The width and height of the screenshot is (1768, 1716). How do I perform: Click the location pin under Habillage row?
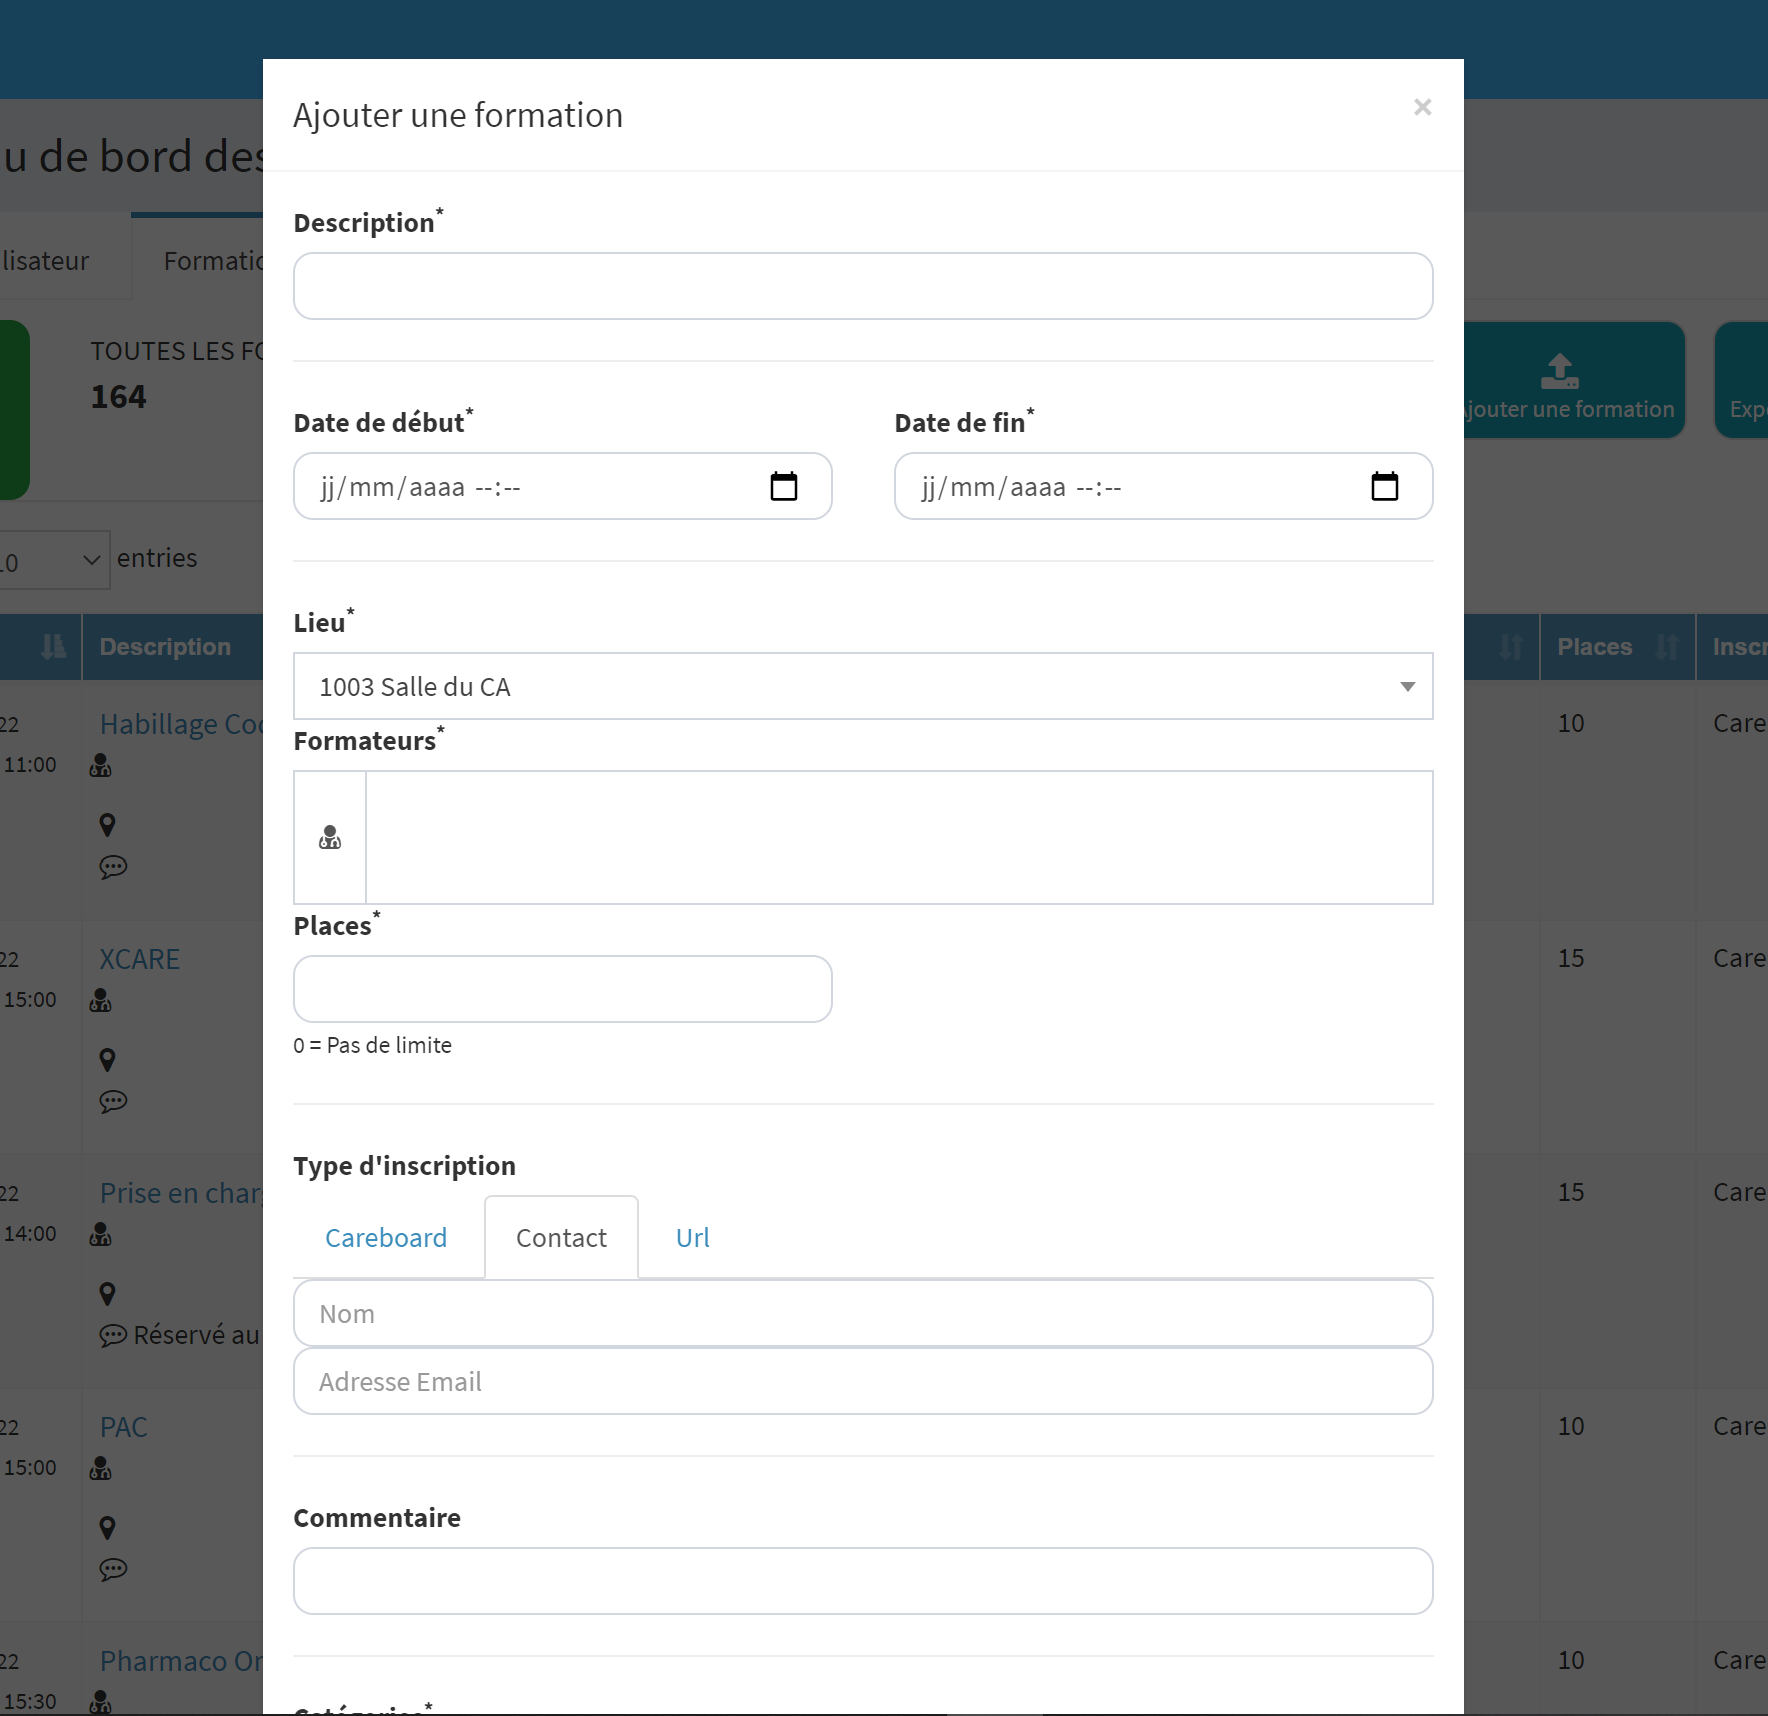pos(108,825)
